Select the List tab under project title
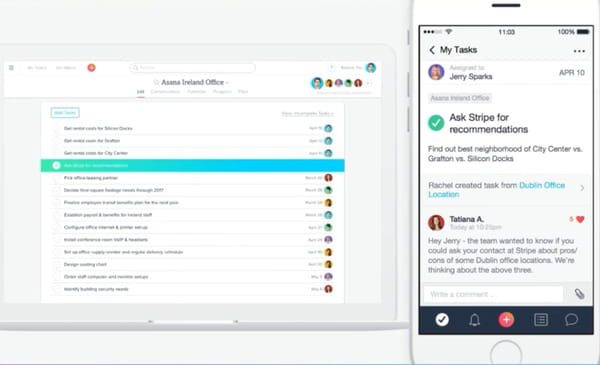The height and width of the screenshot is (365, 600). pyautogui.click(x=140, y=92)
